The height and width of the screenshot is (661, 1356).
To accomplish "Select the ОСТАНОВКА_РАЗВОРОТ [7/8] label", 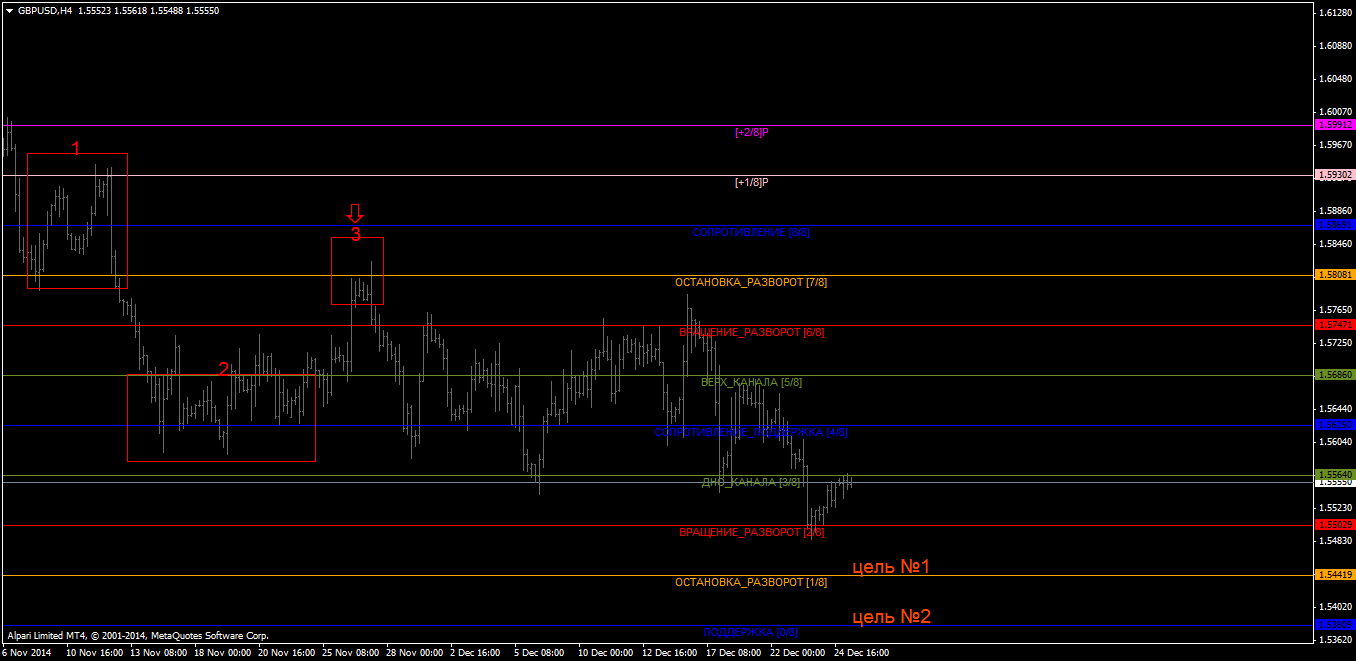I will [751, 282].
